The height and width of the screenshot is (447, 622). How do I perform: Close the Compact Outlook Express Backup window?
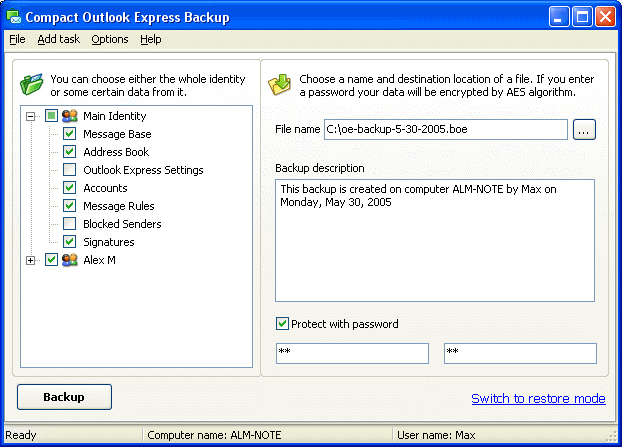point(605,17)
